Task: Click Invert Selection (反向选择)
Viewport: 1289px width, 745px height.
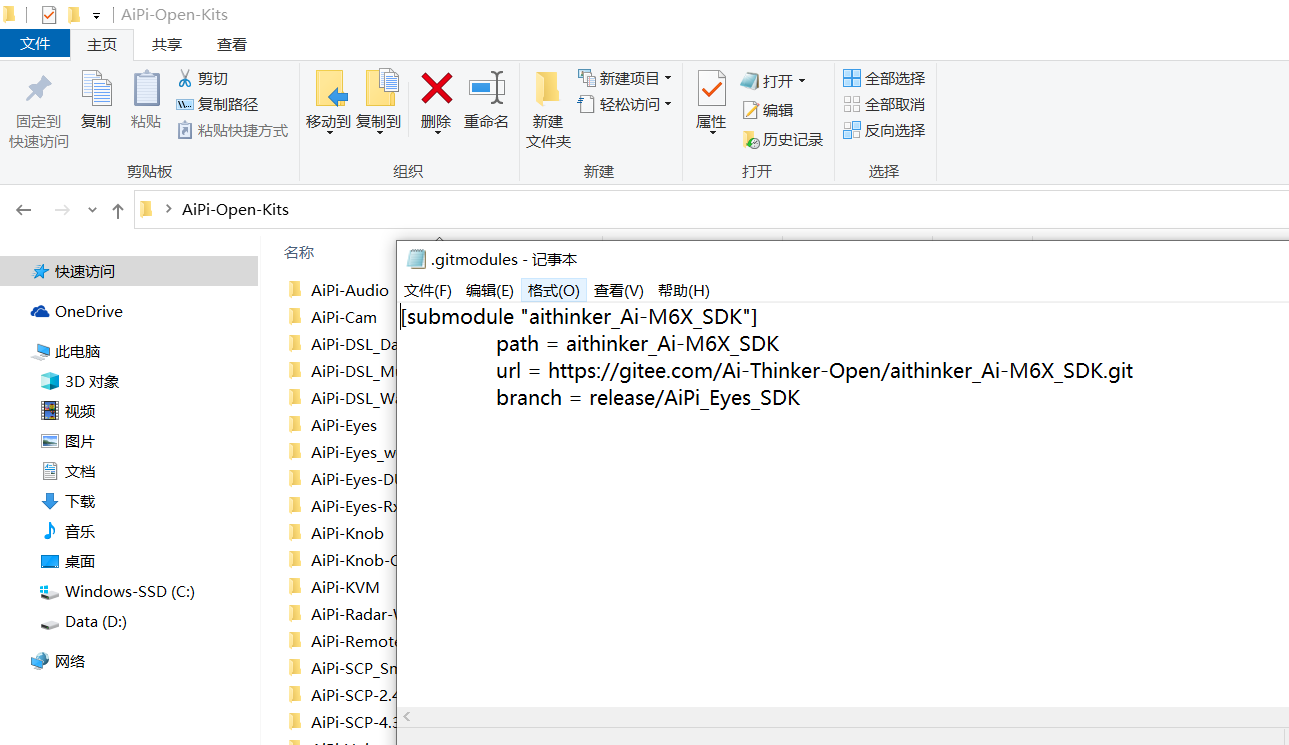Action: (x=884, y=130)
